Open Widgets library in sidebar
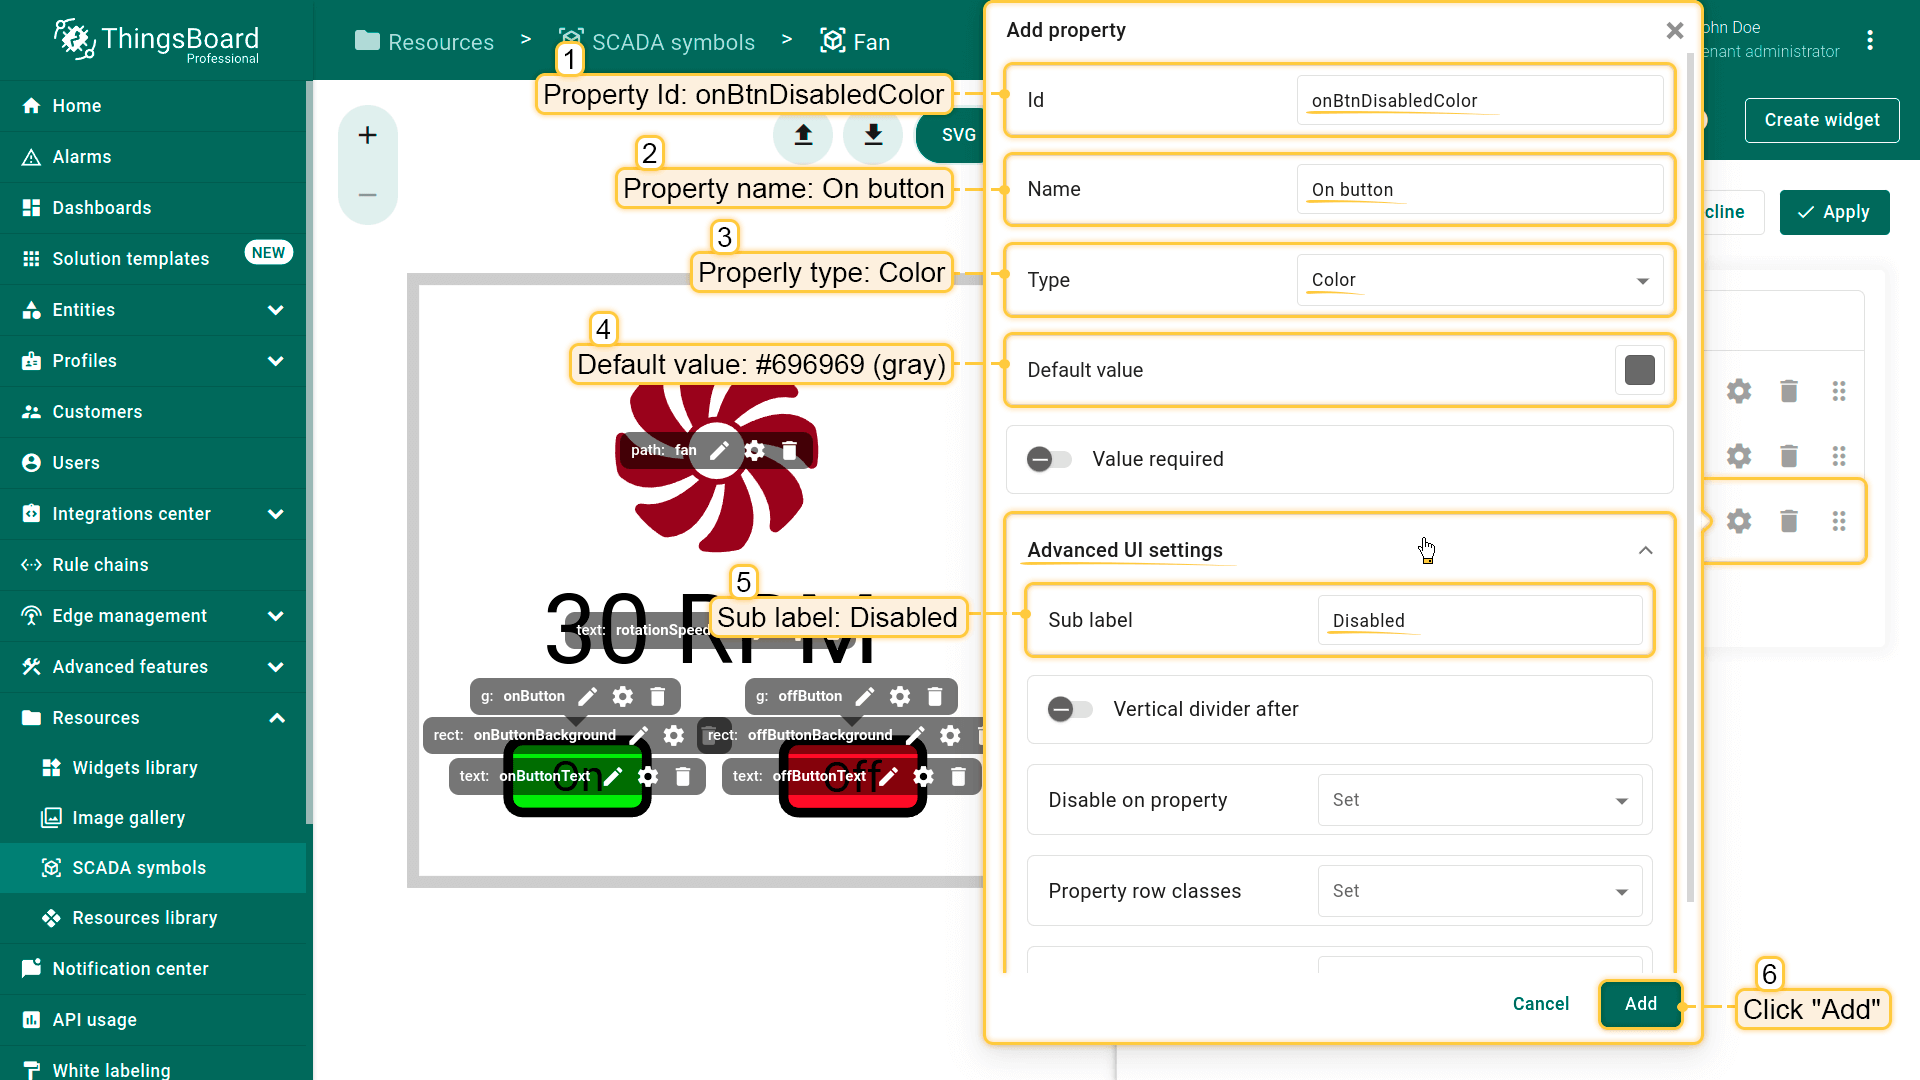Image resolution: width=1920 pixels, height=1080 pixels. click(x=135, y=767)
